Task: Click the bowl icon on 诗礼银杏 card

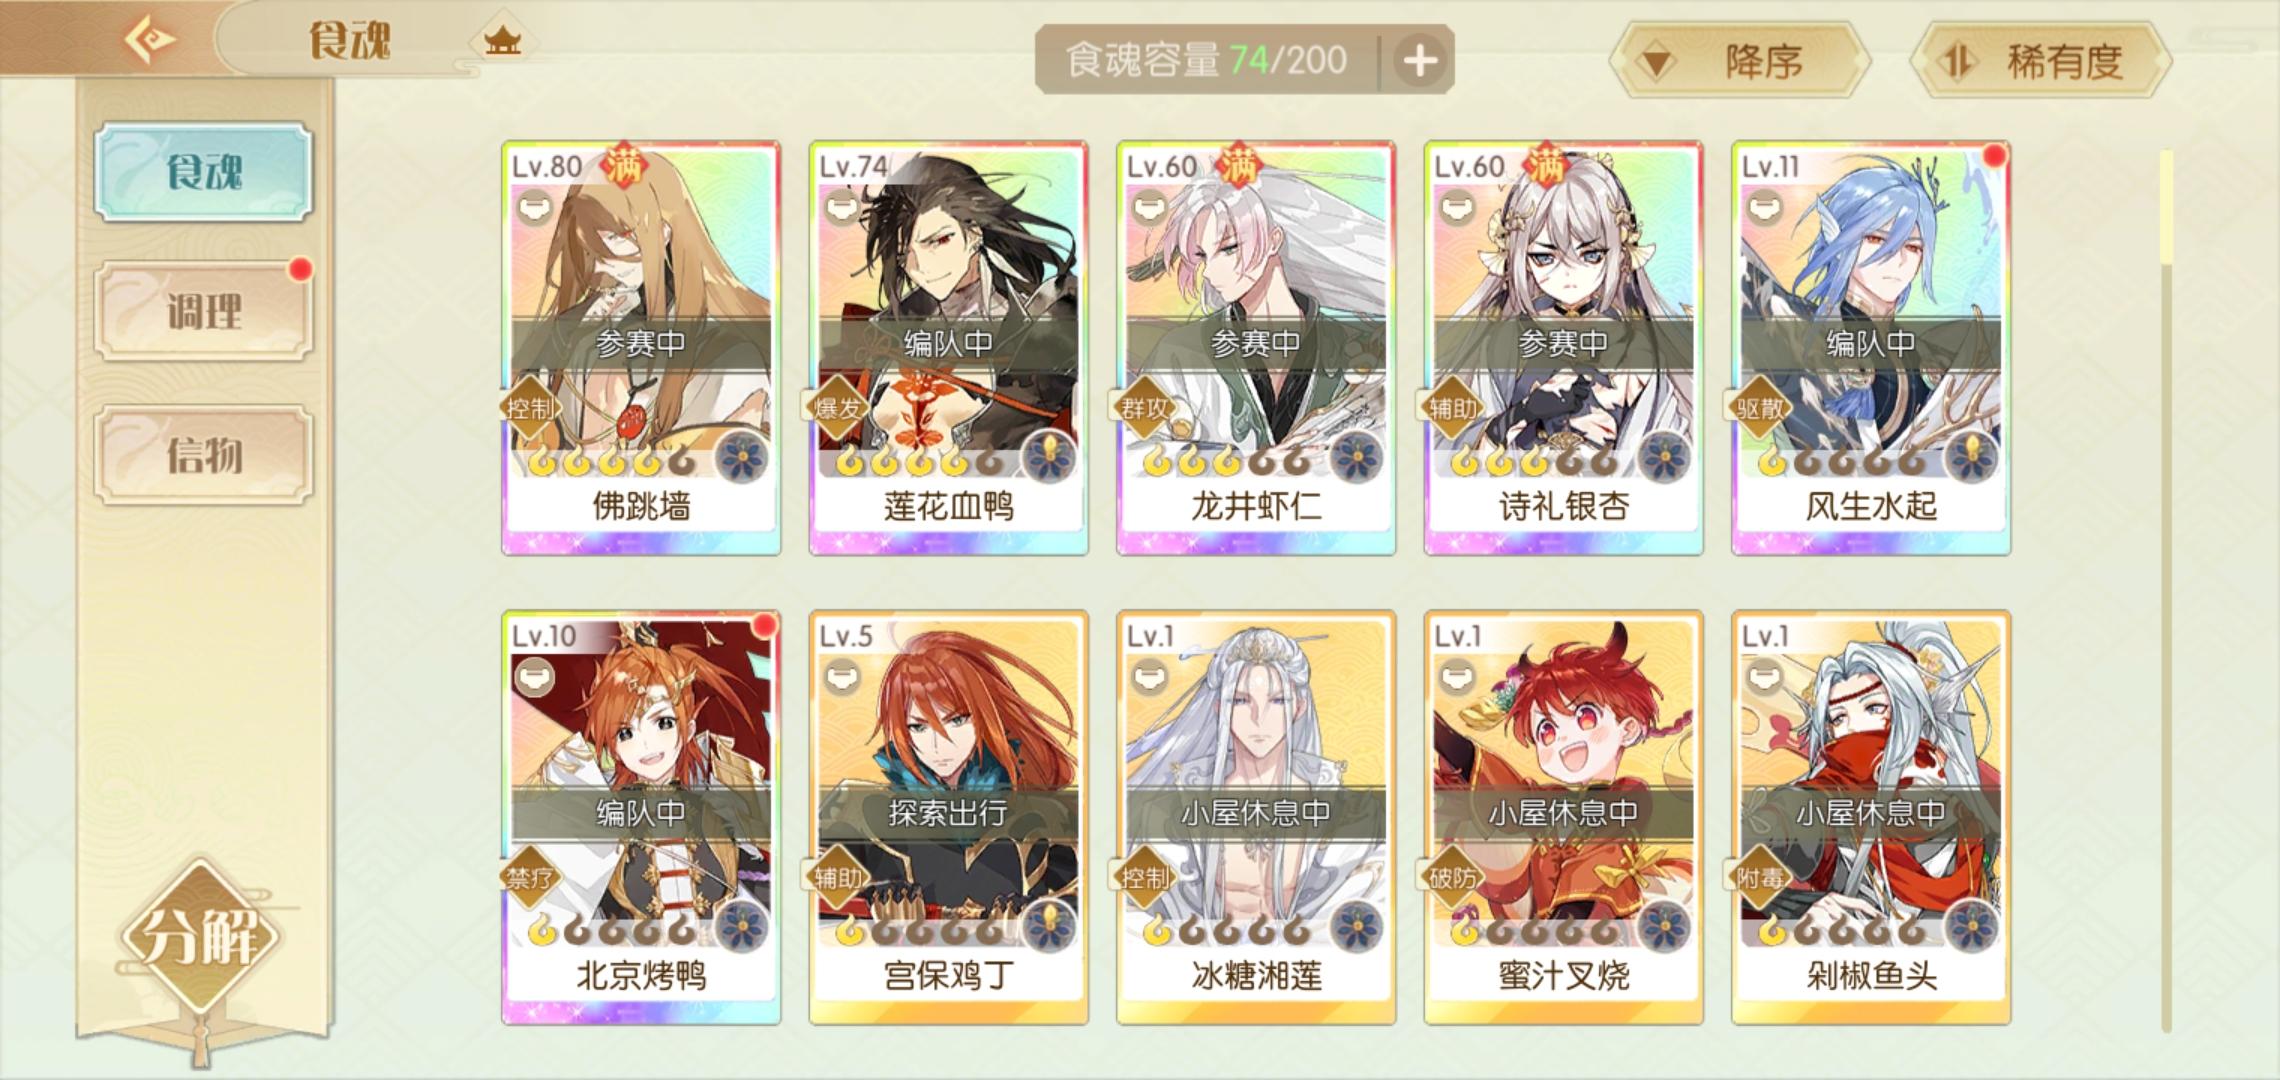Action: (x=1455, y=208)
